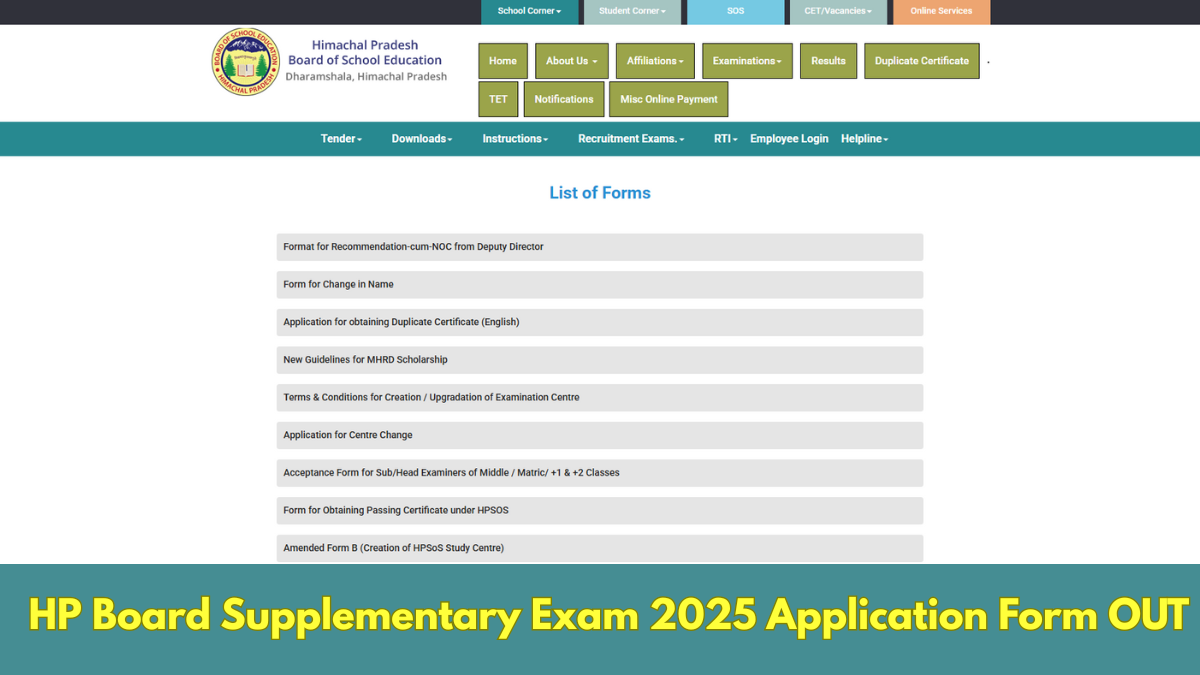1200x675 pixels.
Task: Expand the Instructions menu
Action: [515, 139]
